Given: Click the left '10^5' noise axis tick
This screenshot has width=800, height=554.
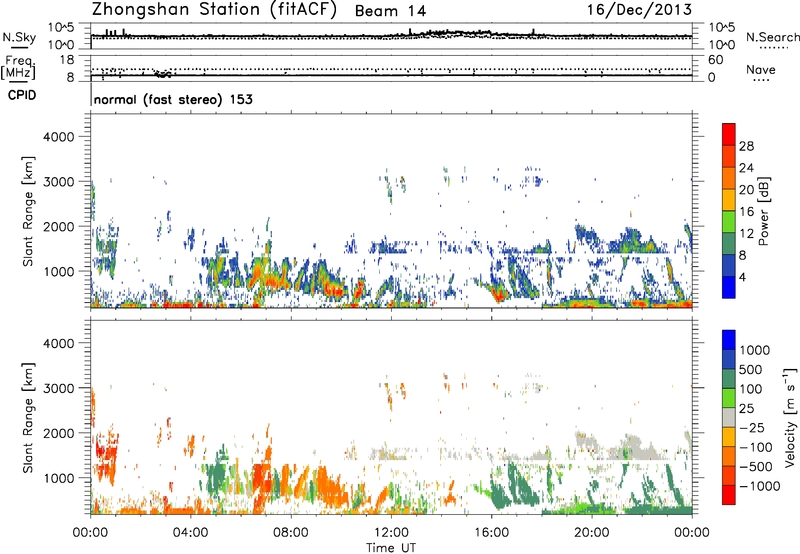Looking at the screenshot, I should (x=61, y=28).
